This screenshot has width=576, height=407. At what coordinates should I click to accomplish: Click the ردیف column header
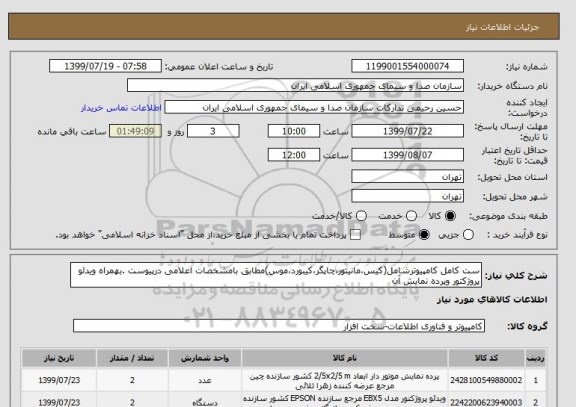coord(536,358)
